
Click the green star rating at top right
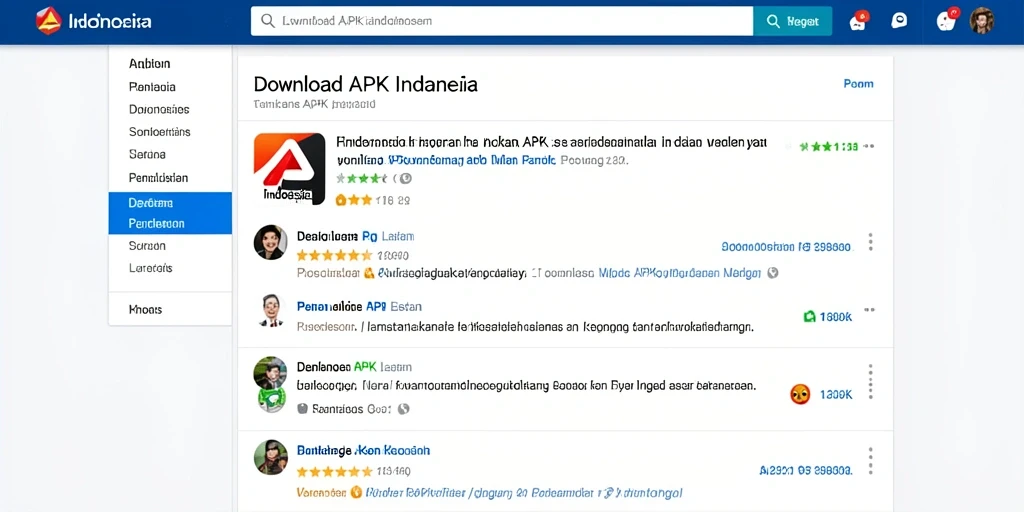click(x=829, y=147)
